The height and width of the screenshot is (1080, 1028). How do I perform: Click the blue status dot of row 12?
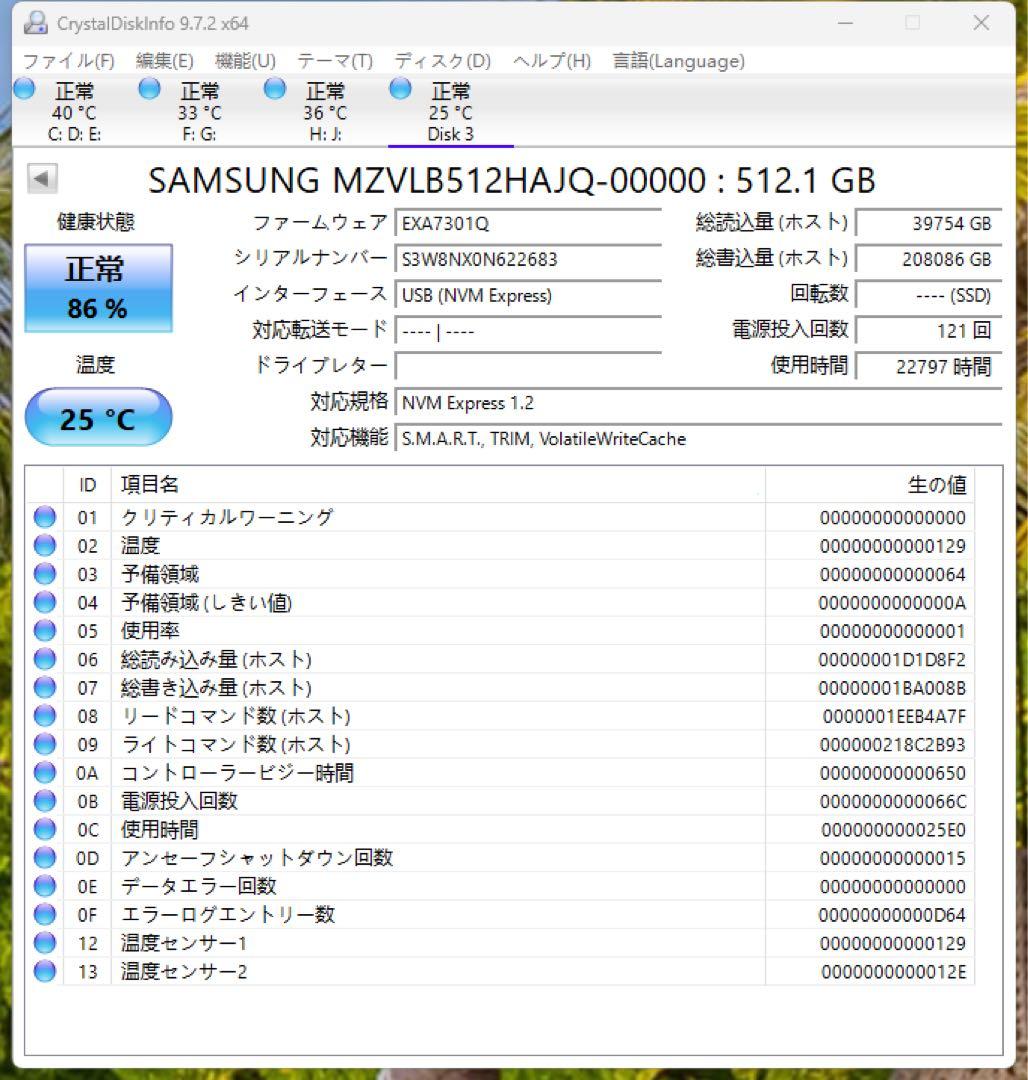click(x=45, y=943)
